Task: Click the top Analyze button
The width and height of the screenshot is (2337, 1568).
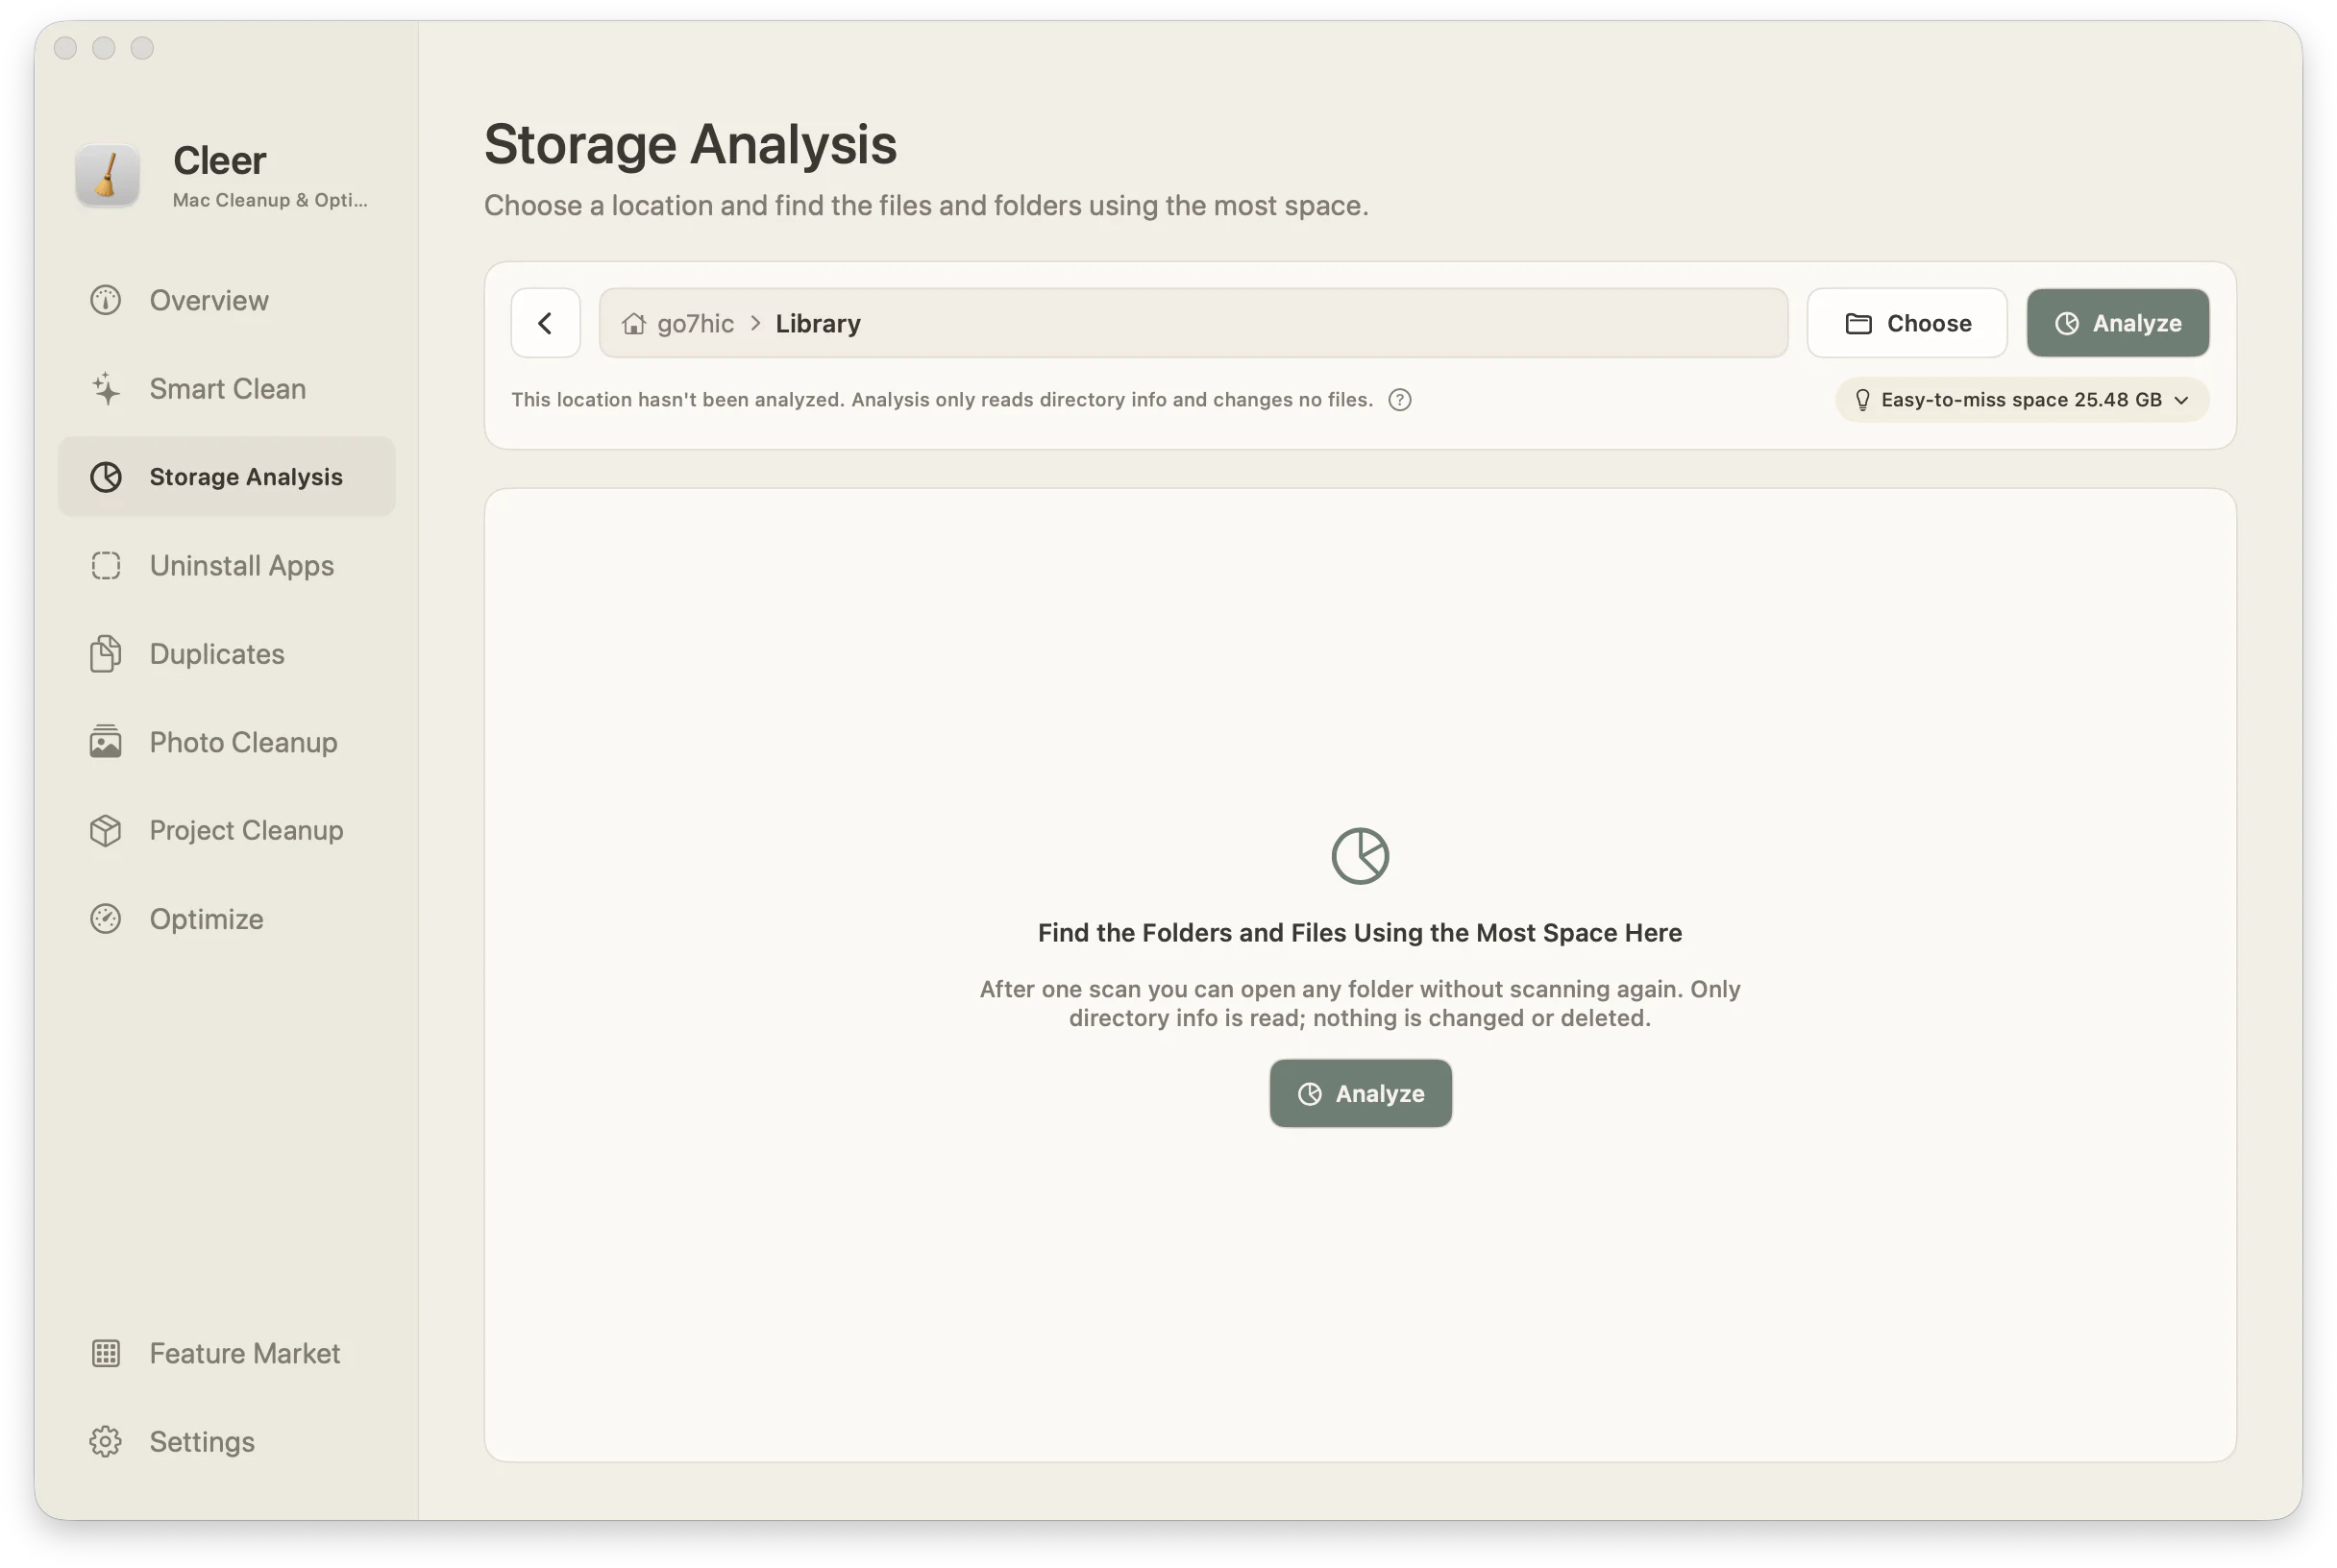Action: click(2117, 323)
